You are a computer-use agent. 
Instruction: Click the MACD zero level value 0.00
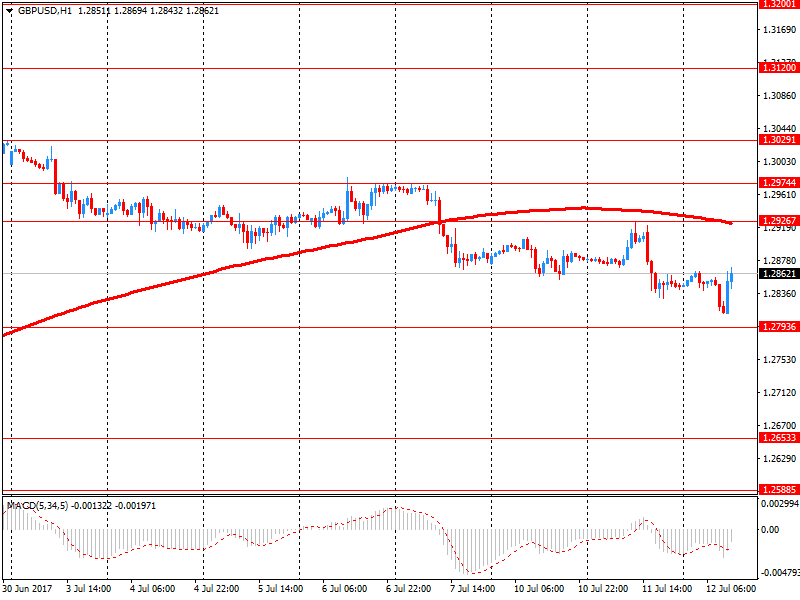(x=770, y=530)
